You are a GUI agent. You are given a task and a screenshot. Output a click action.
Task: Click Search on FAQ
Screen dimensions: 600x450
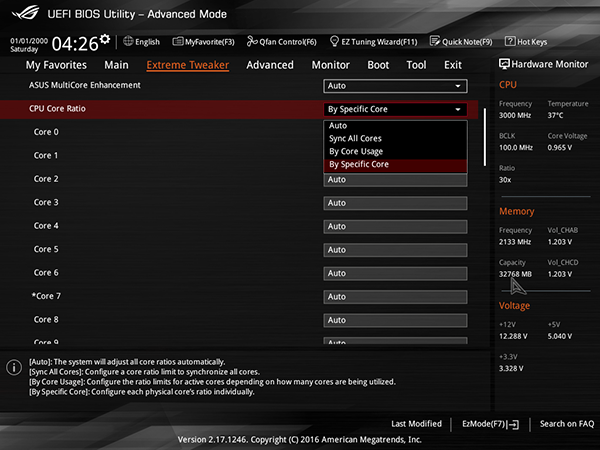[x=567, y=424]
